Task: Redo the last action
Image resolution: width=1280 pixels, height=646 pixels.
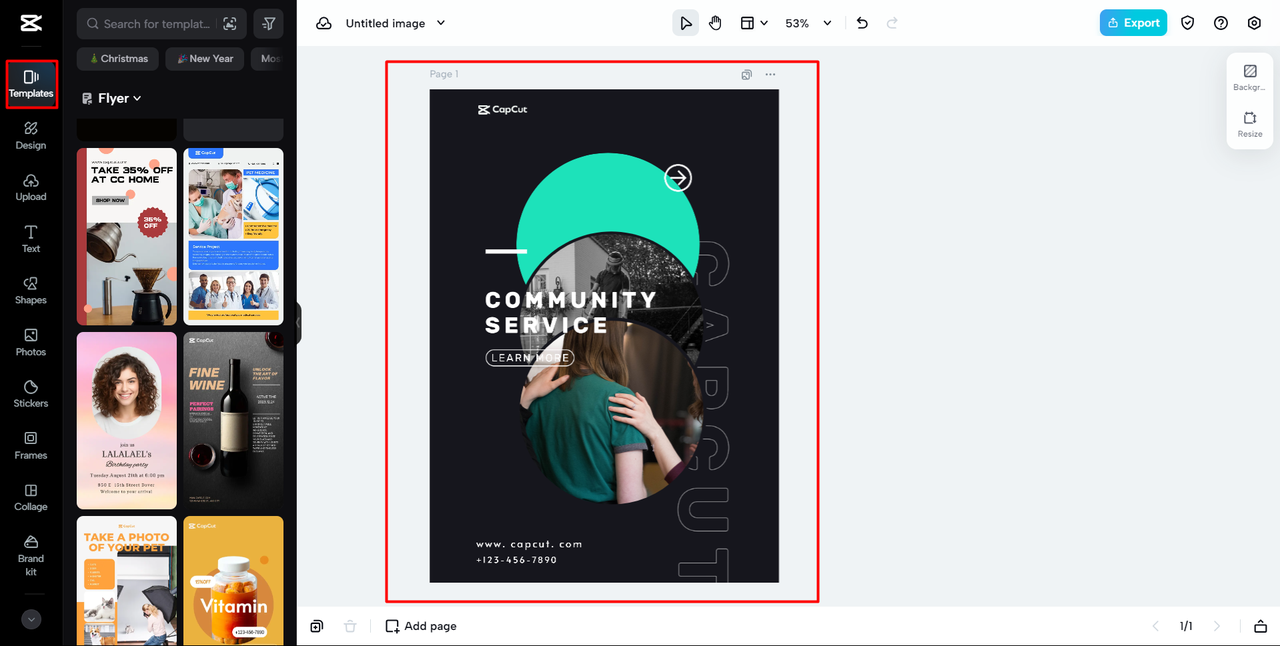Action: pyautogui.click(x=892, y=23)
